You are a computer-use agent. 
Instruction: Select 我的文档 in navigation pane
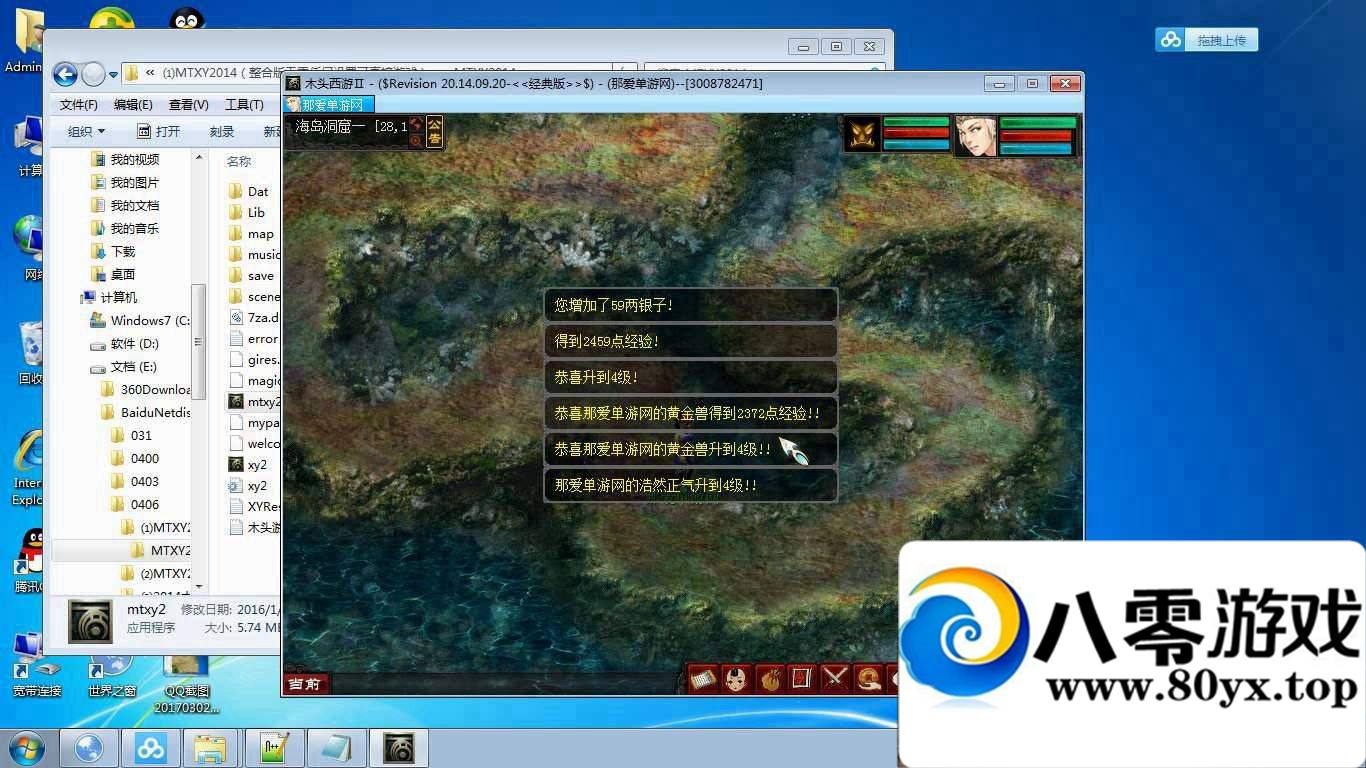(125, 205)
